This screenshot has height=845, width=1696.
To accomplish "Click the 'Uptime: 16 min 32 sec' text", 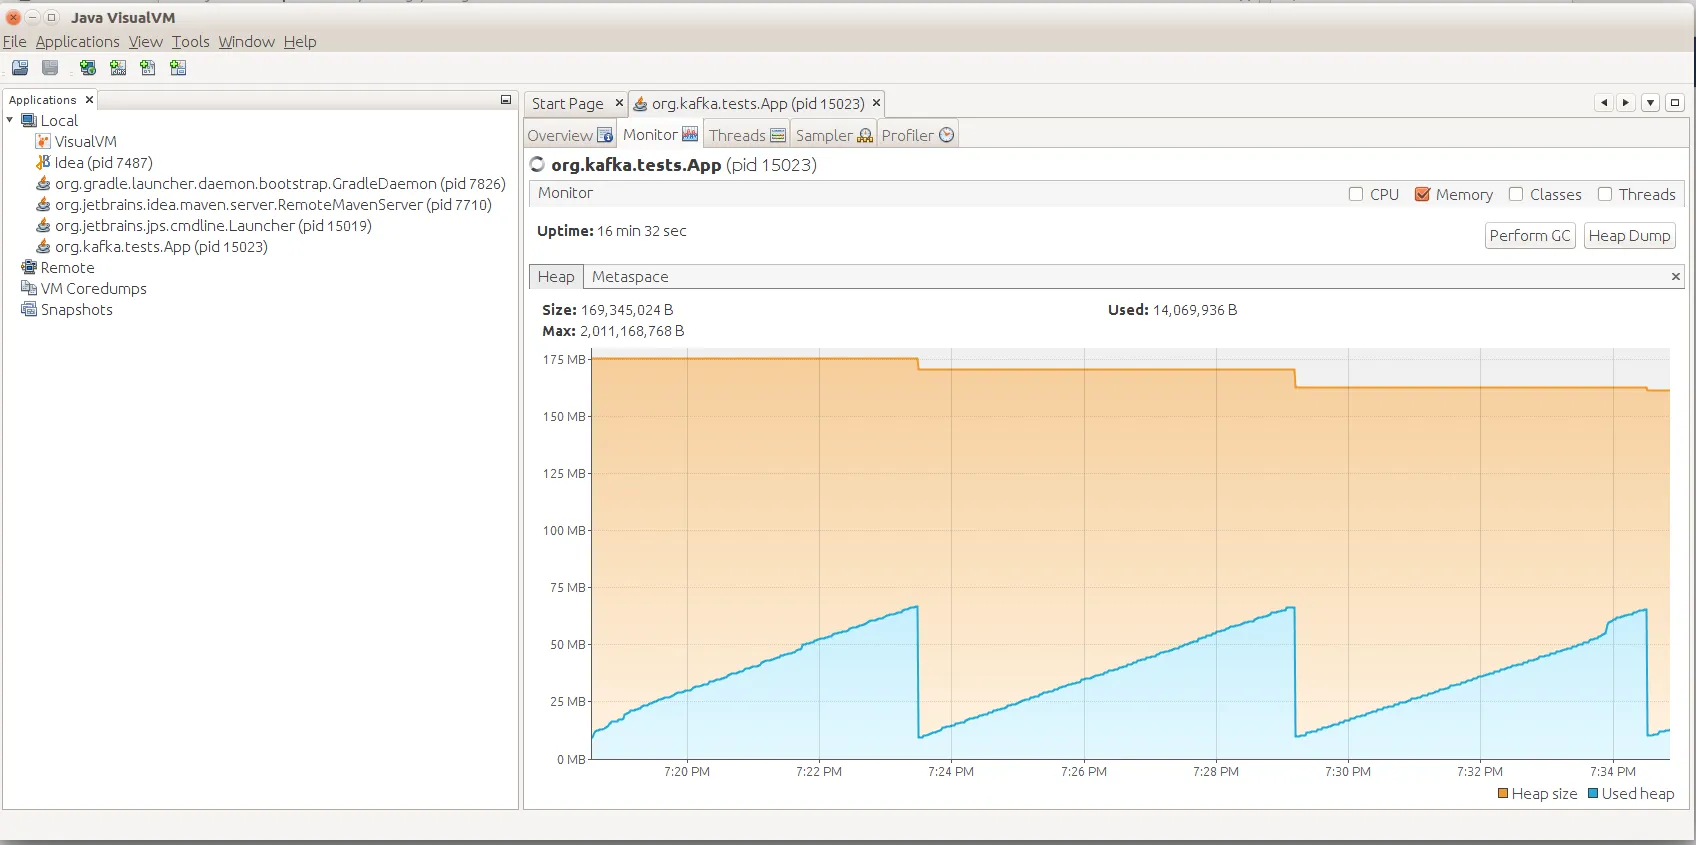I will point(612,231).
